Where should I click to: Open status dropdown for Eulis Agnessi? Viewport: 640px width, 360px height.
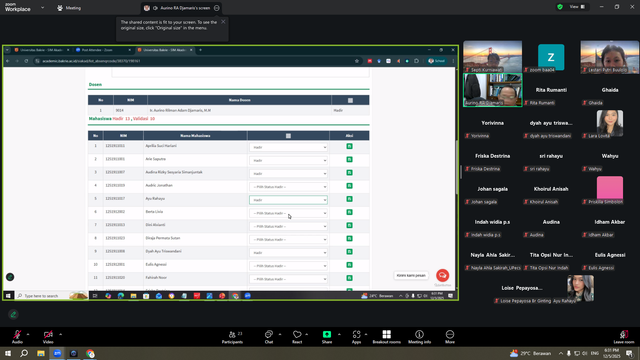click(288, 266)
